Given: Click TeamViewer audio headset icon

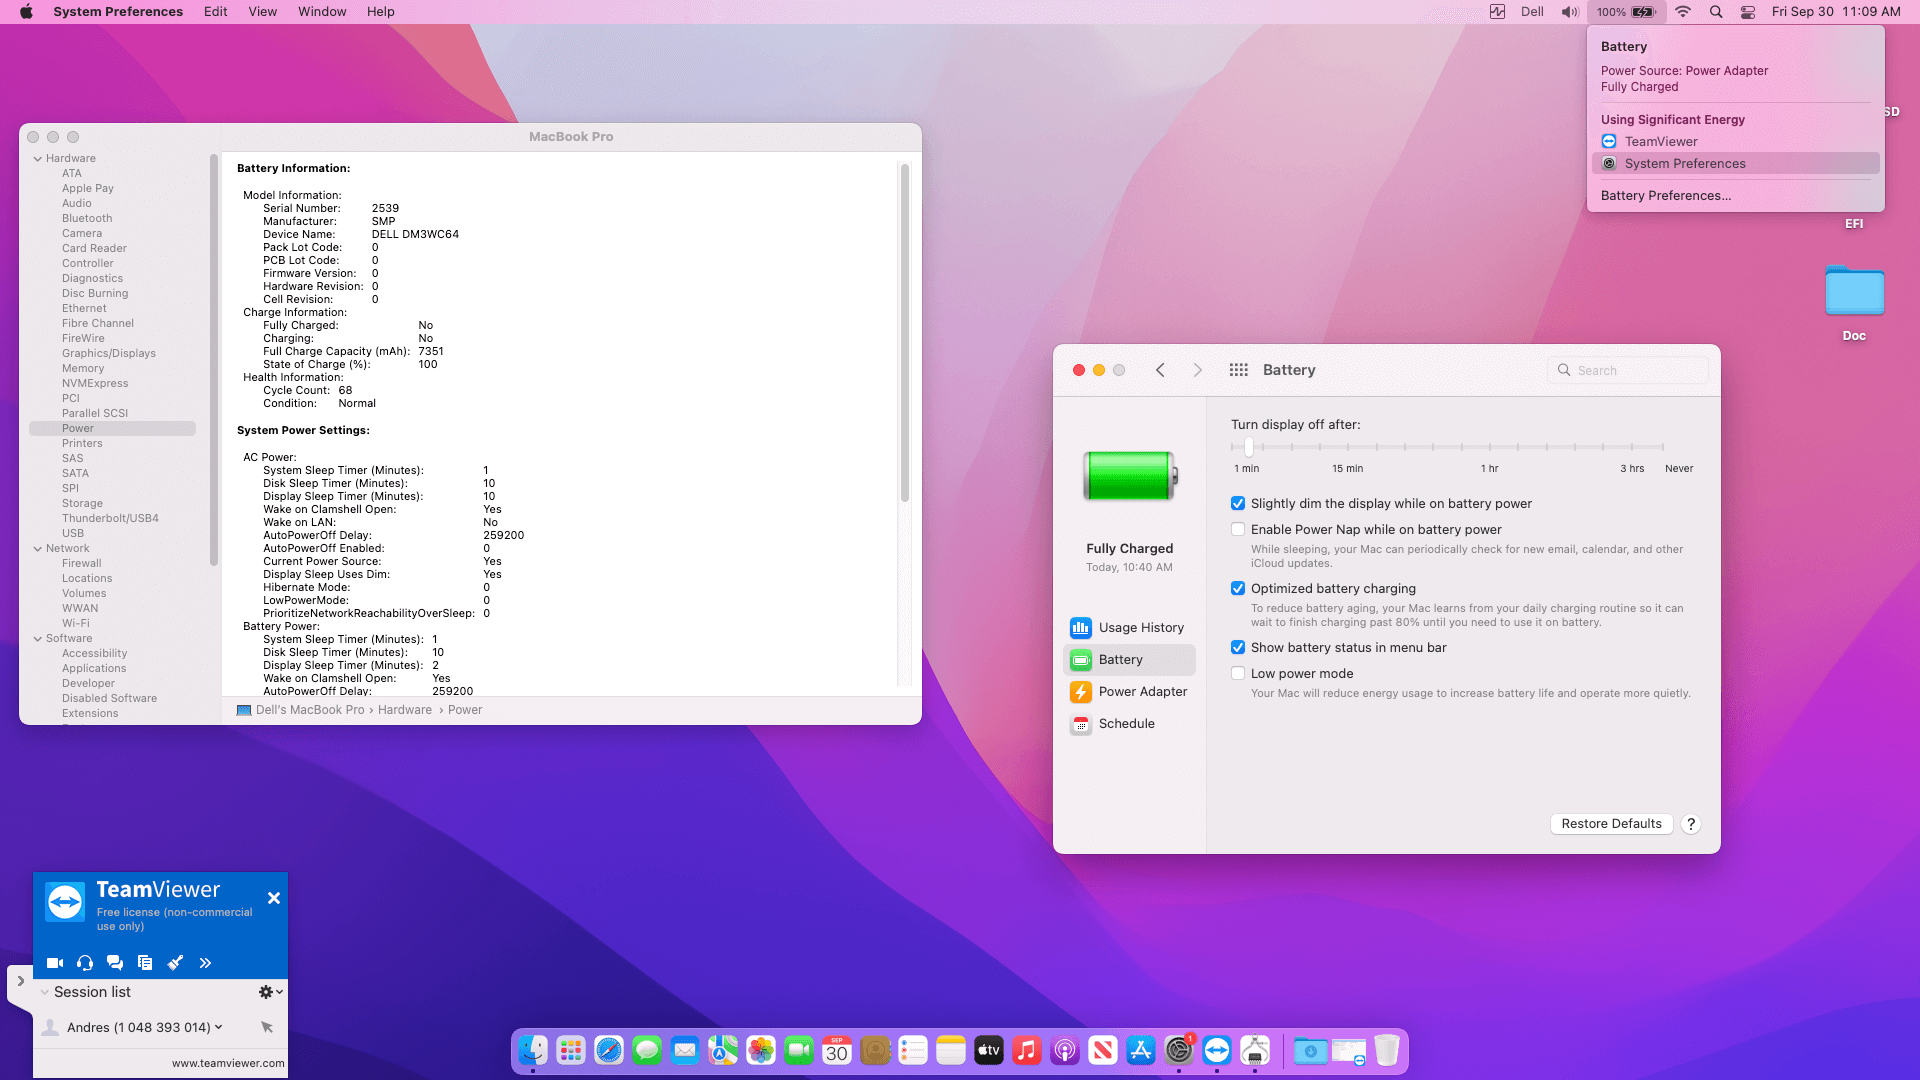Looking at the screenshot, I should 85,963.
